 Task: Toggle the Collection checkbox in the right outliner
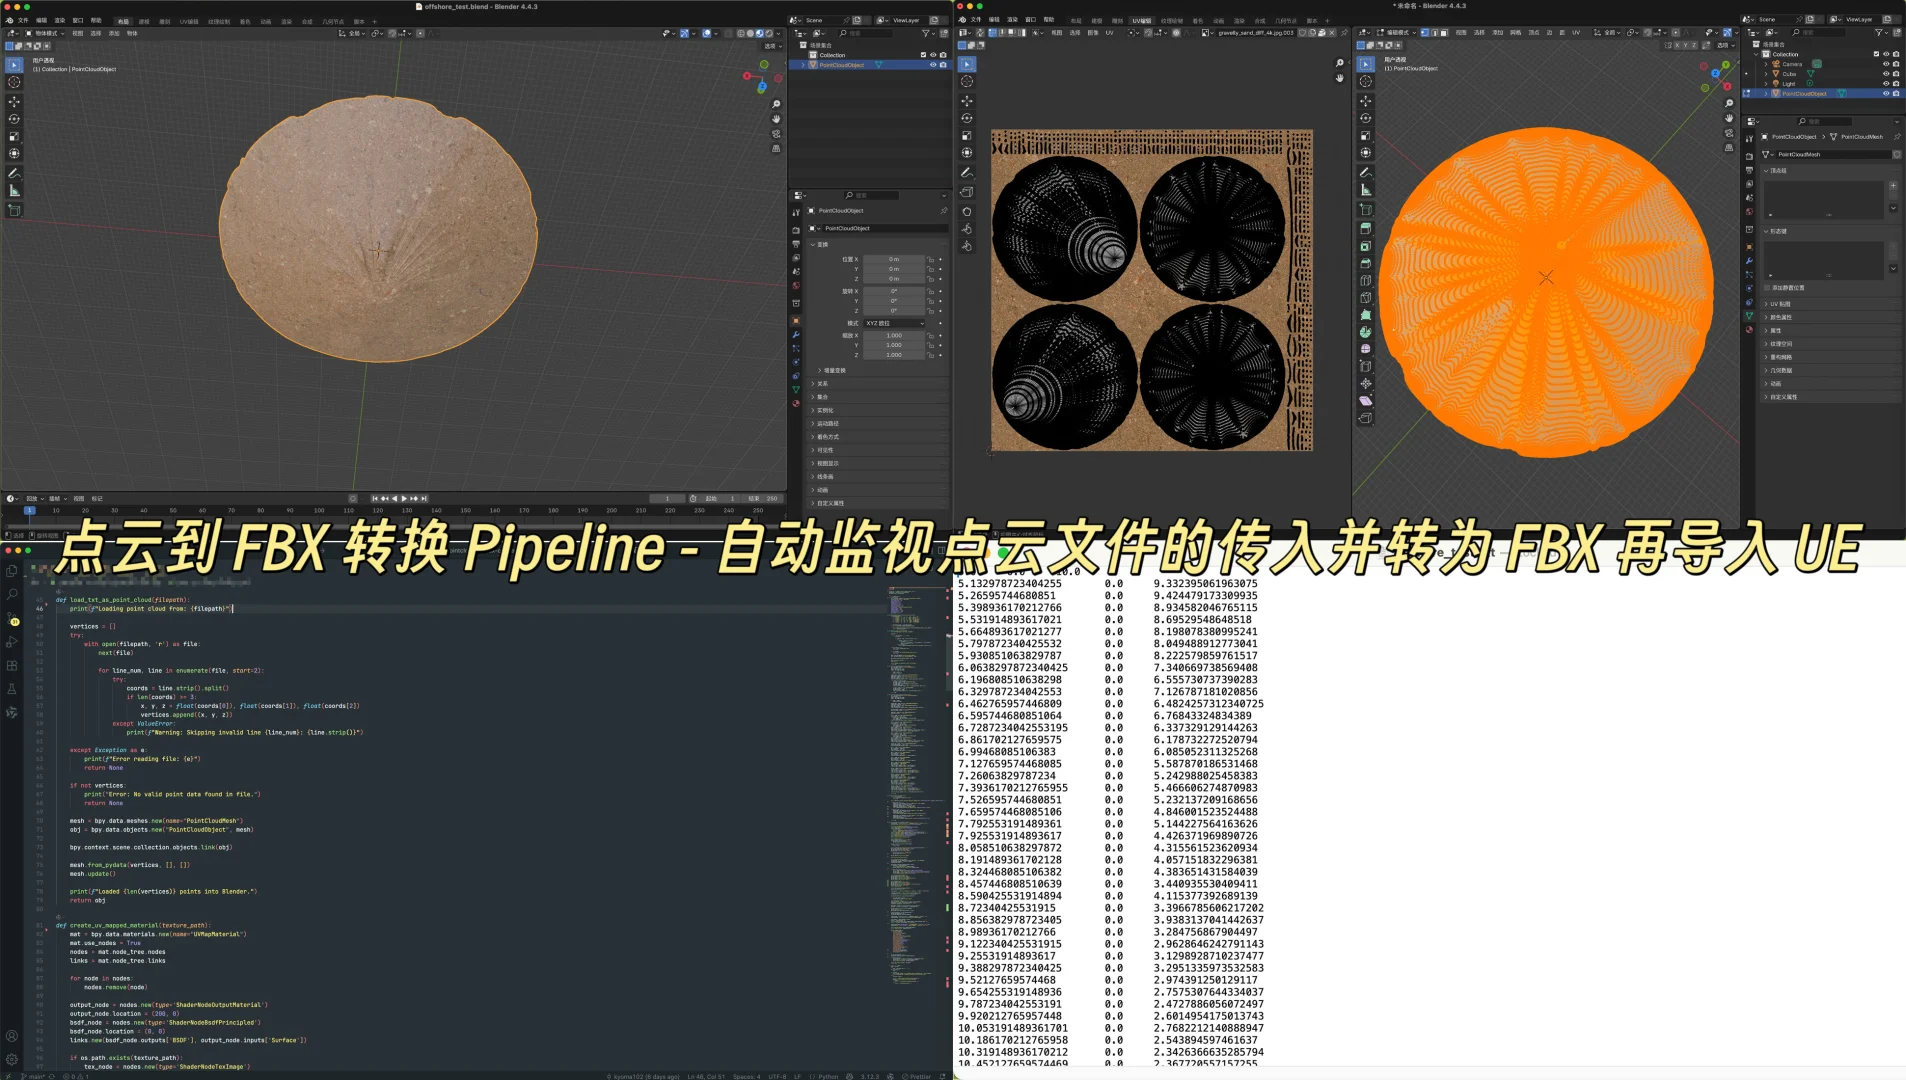1877,54
